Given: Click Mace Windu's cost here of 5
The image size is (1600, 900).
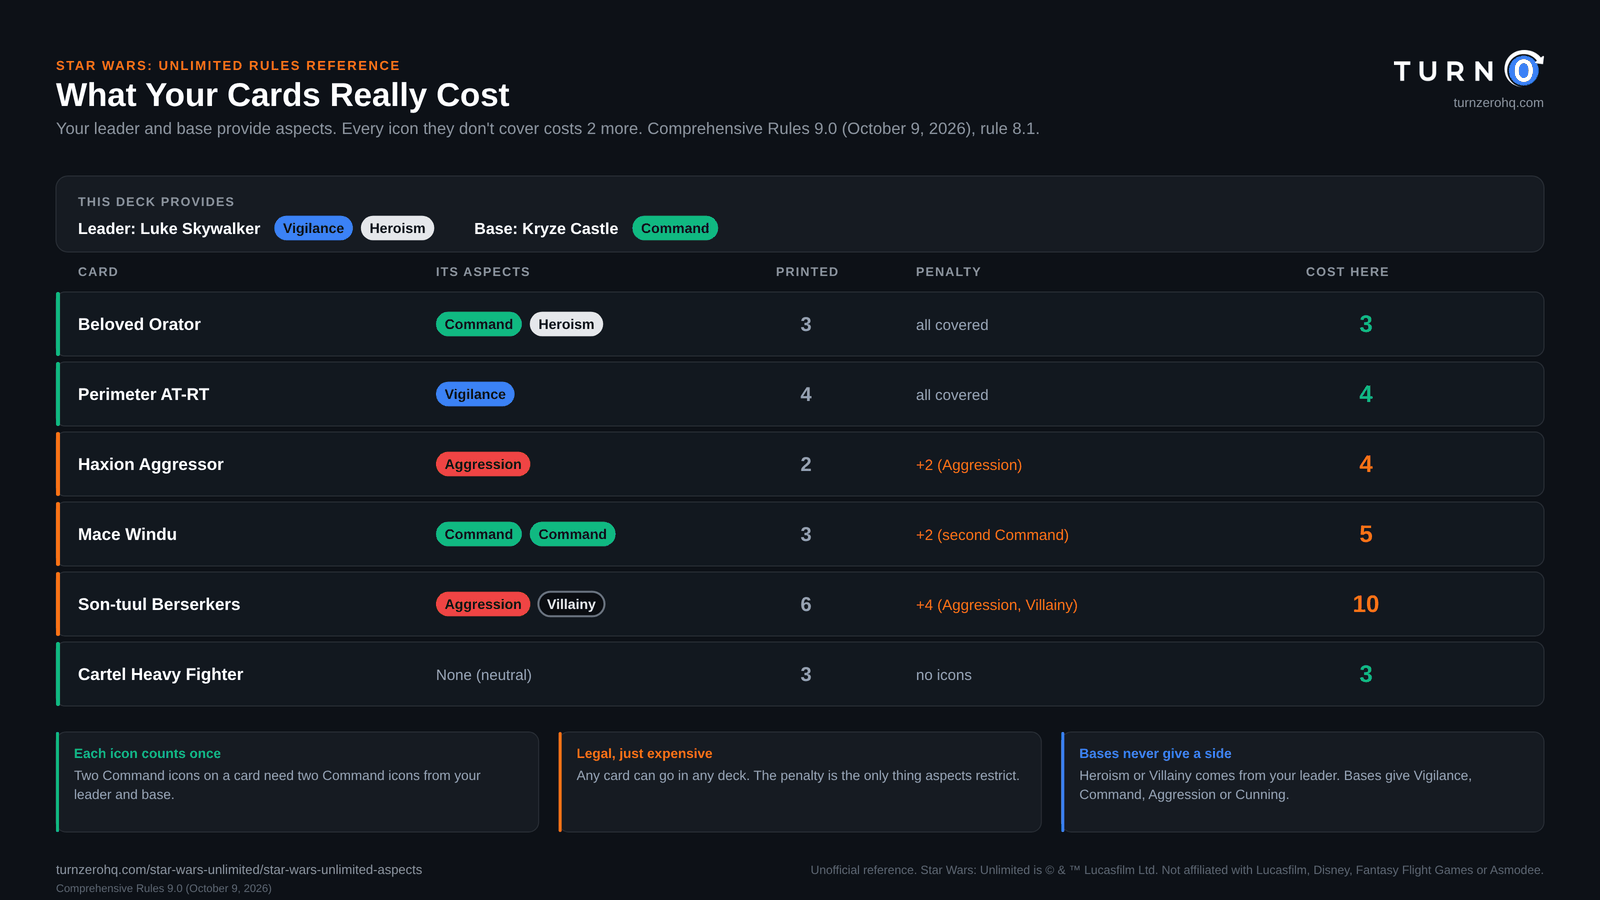Looking at the screenshot, I should [1366, 534].
